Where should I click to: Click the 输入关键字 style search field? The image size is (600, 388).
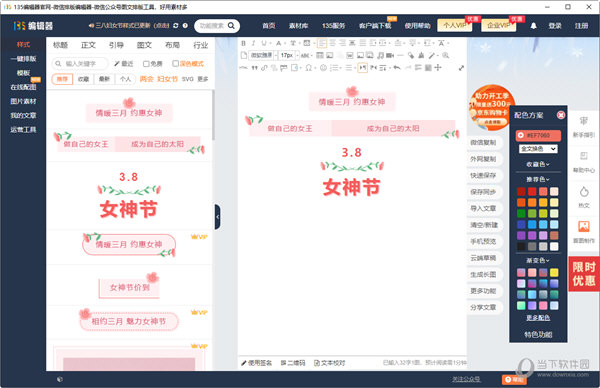coord(80,64)
